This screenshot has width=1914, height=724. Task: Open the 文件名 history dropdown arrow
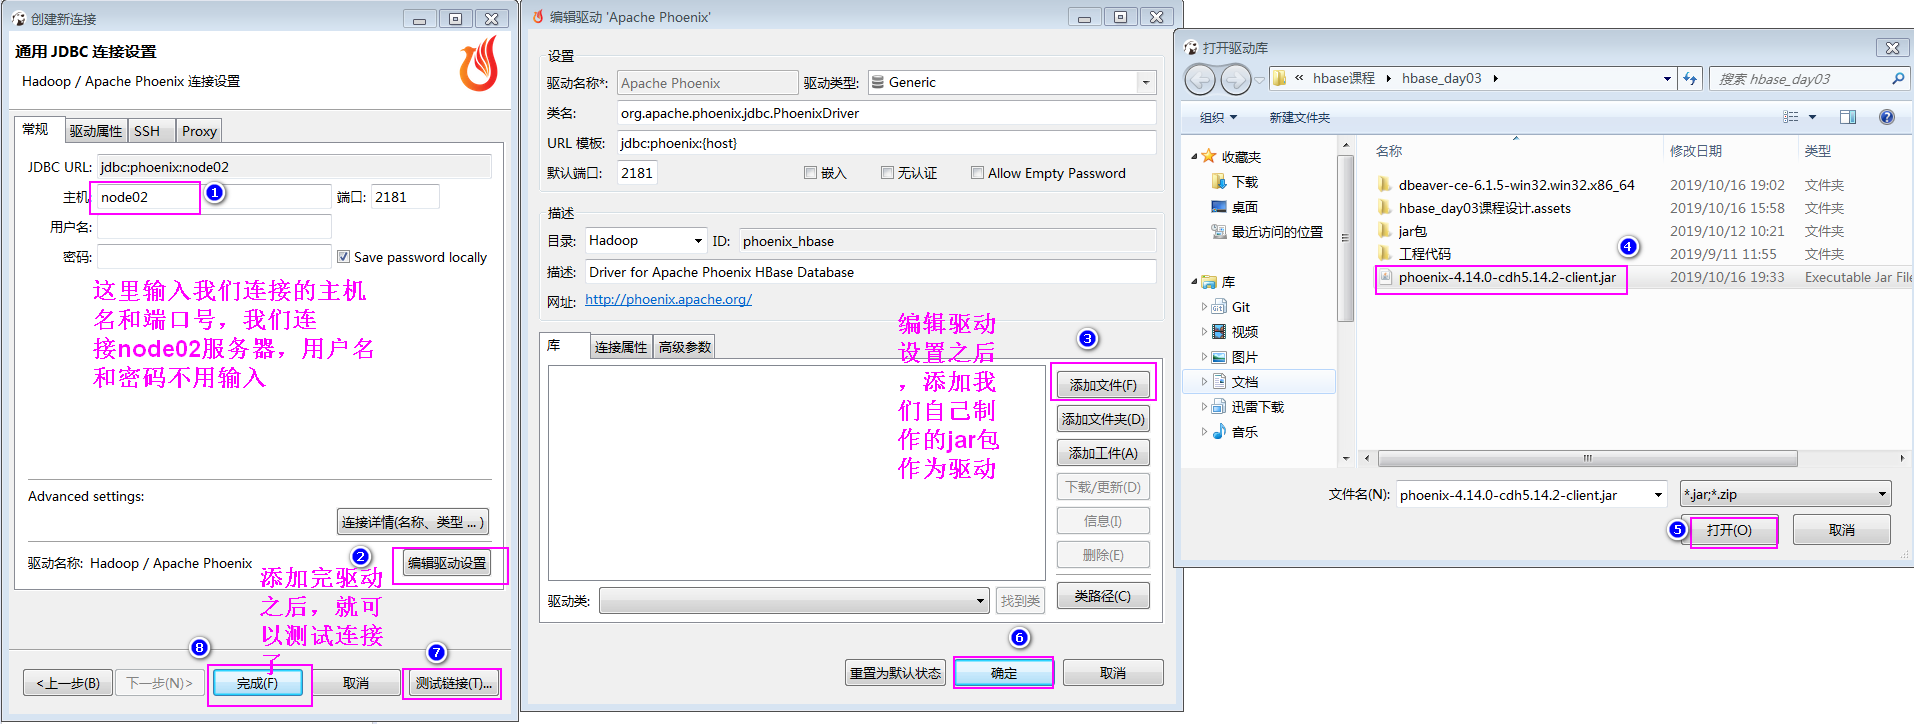(x=1658, y=494)
